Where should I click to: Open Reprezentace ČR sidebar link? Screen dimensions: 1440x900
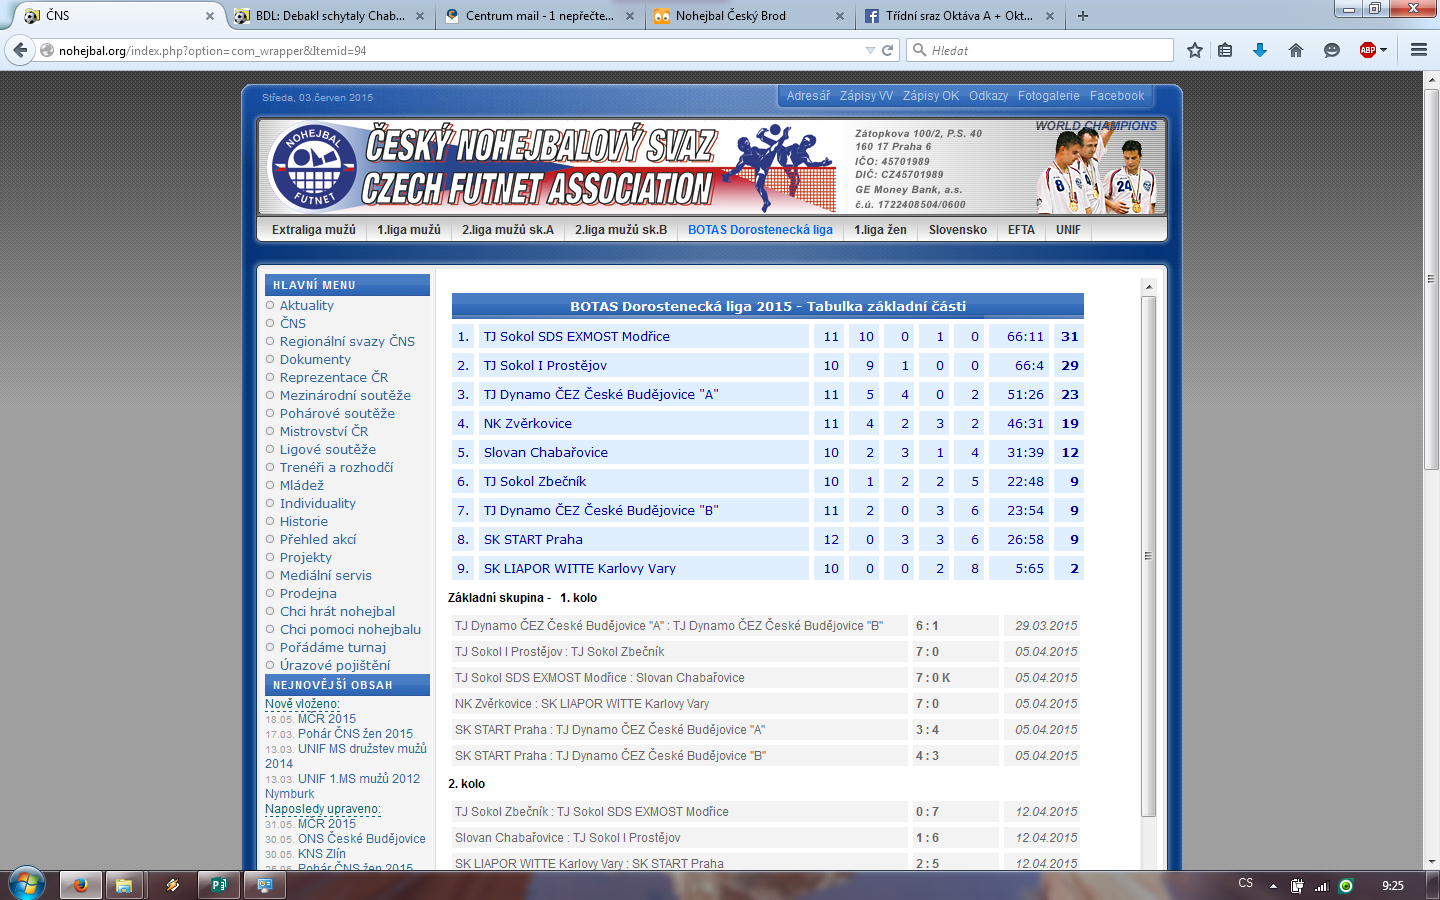point(334,378)
